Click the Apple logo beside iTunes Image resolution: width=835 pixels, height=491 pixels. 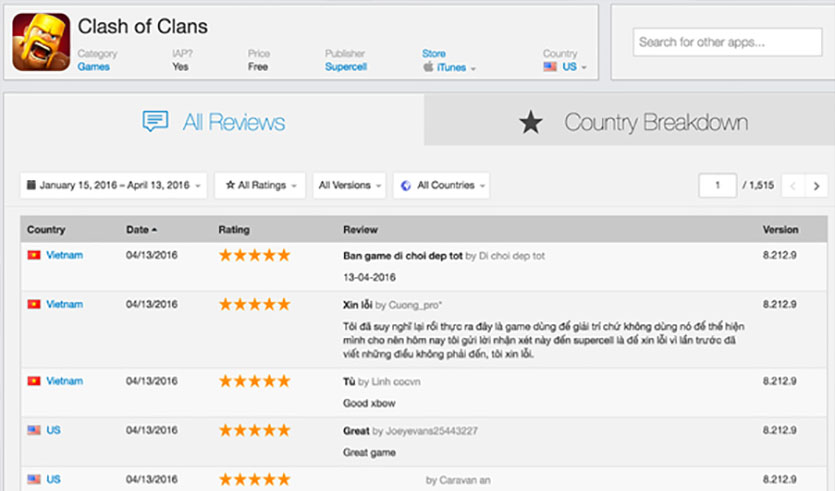428,67
